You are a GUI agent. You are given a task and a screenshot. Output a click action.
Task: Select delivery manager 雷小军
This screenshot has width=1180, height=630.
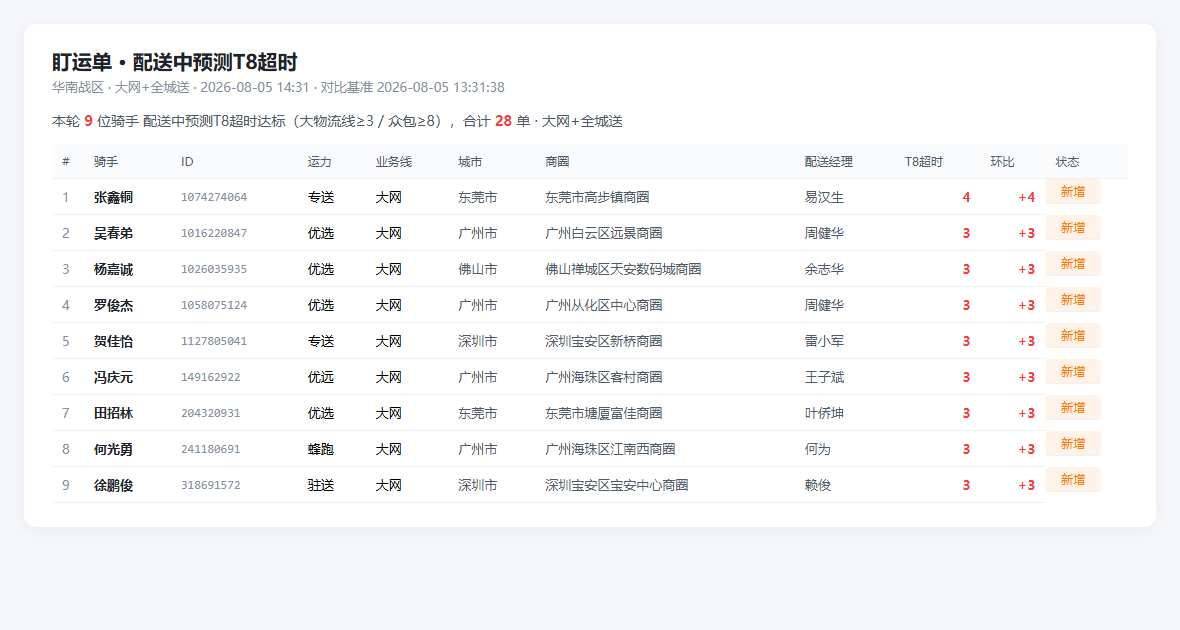(824, 341)
